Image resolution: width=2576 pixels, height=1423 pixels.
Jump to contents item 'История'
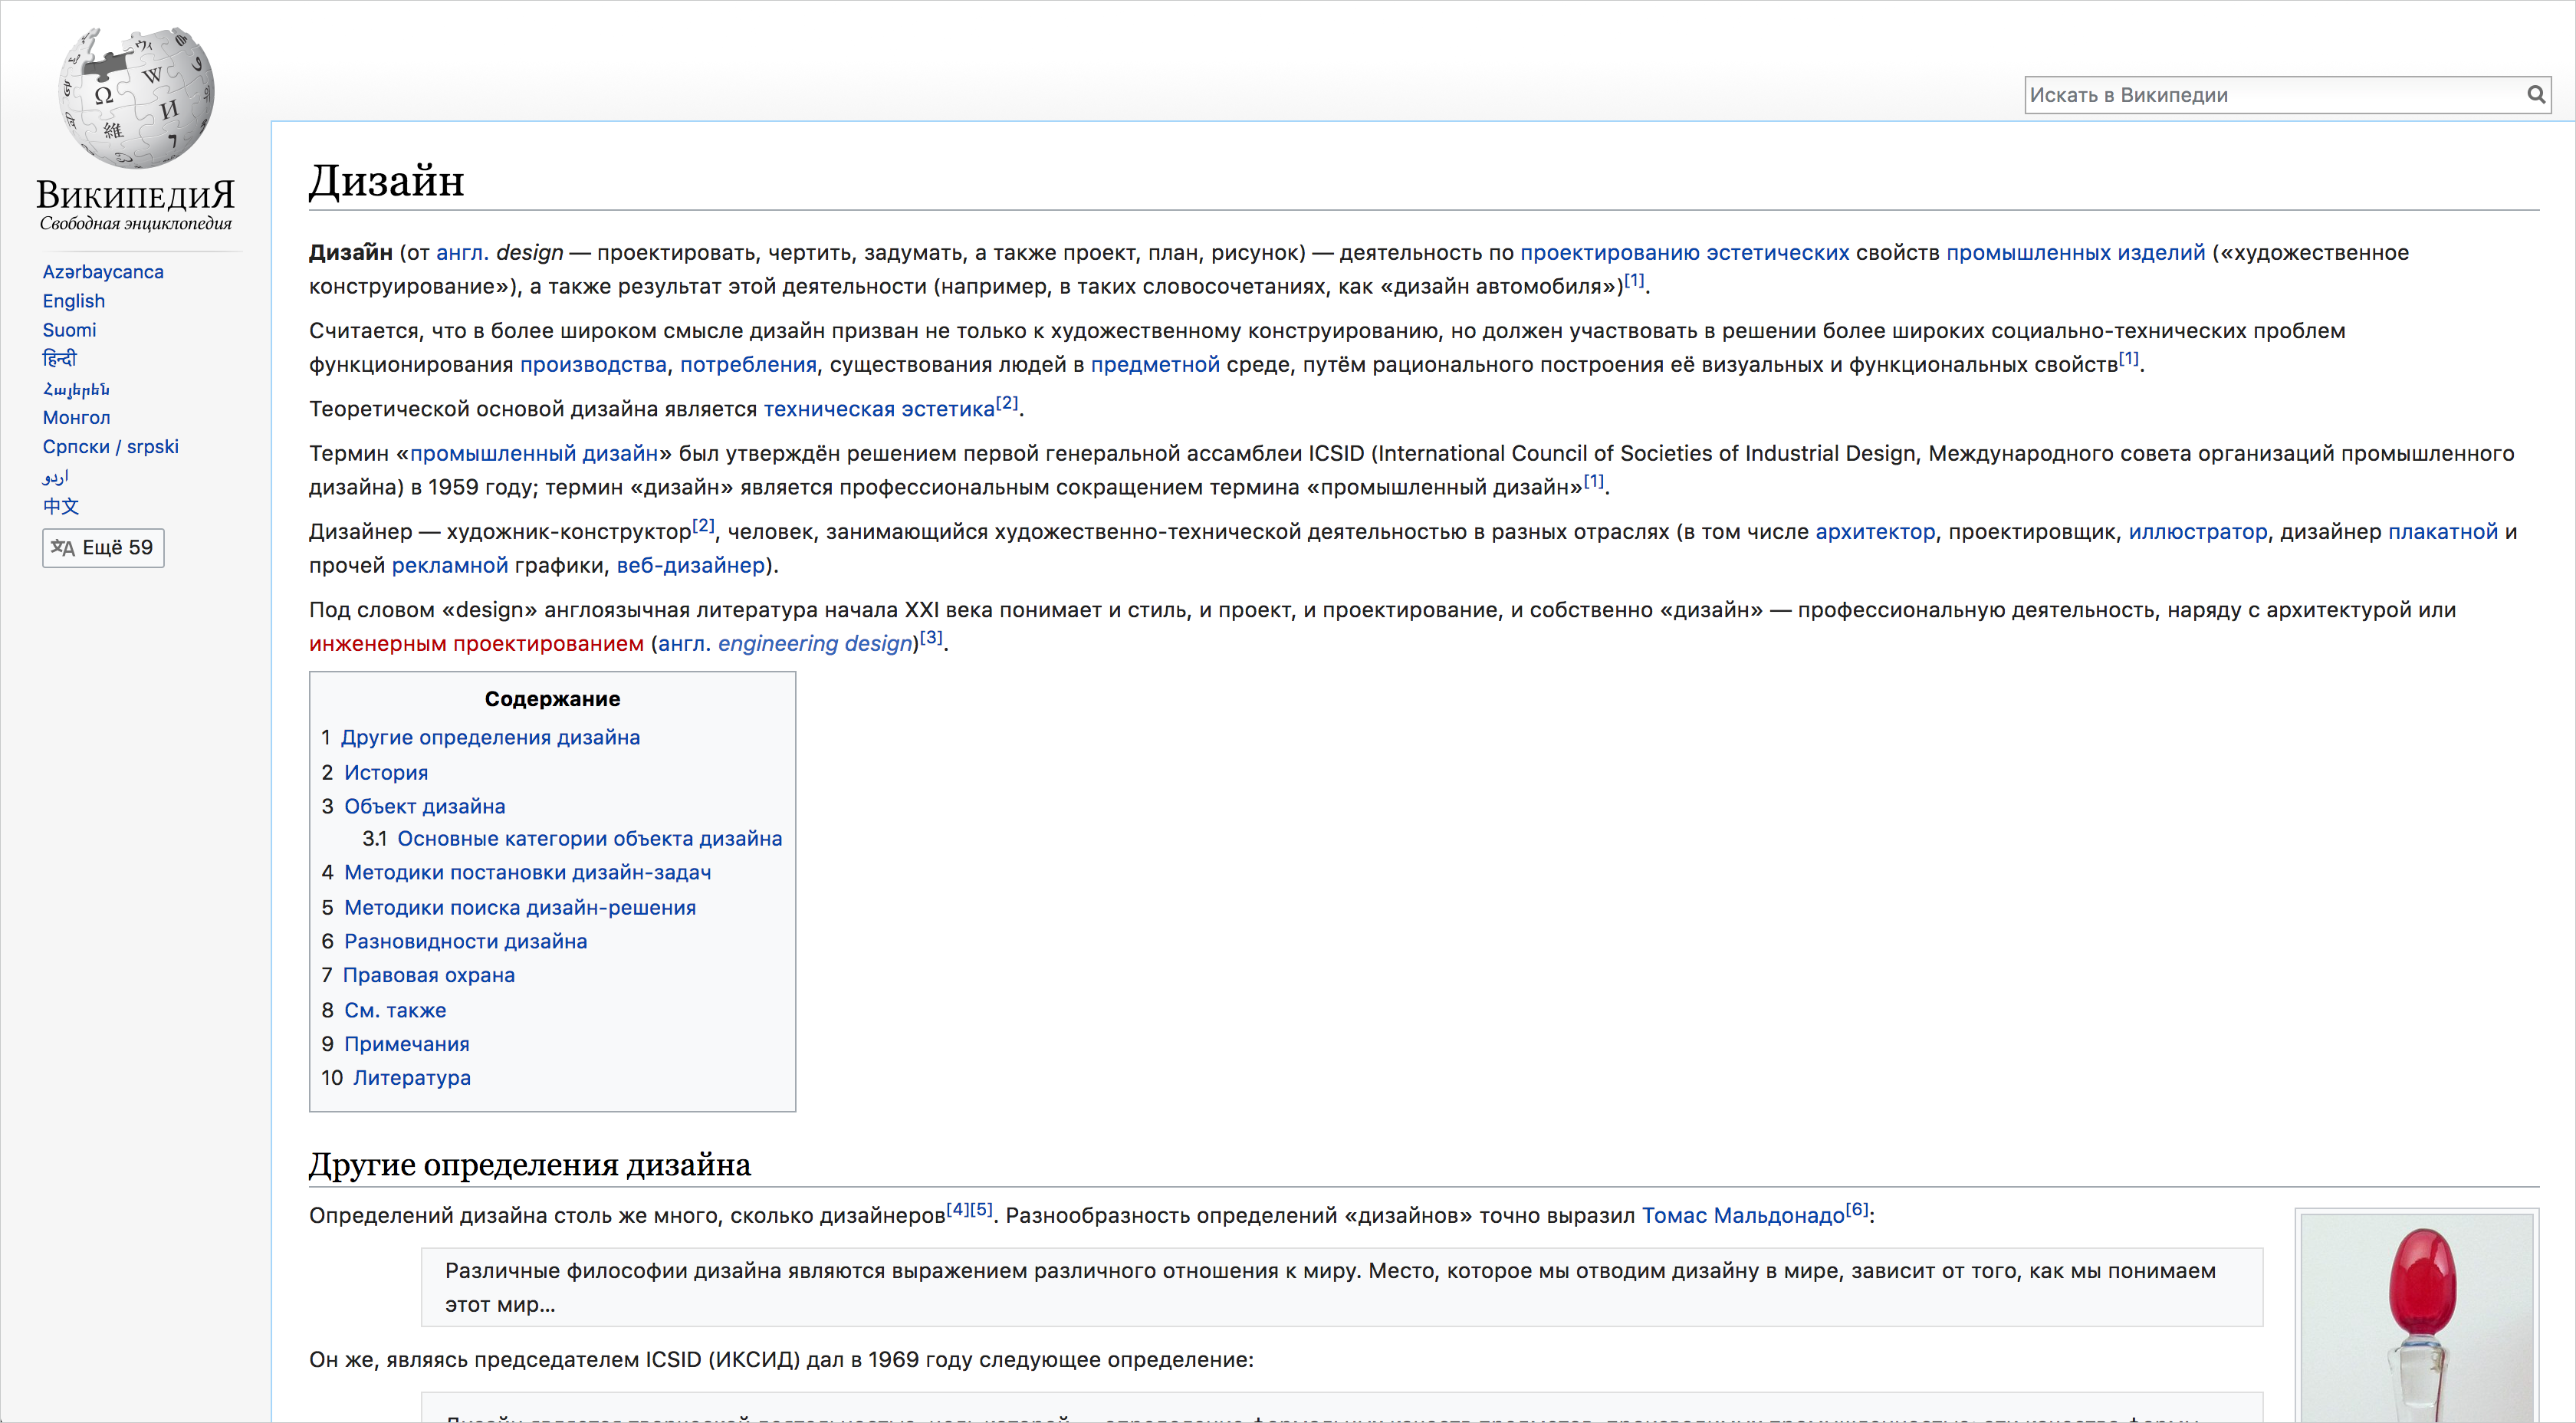[x=386, y=773]
